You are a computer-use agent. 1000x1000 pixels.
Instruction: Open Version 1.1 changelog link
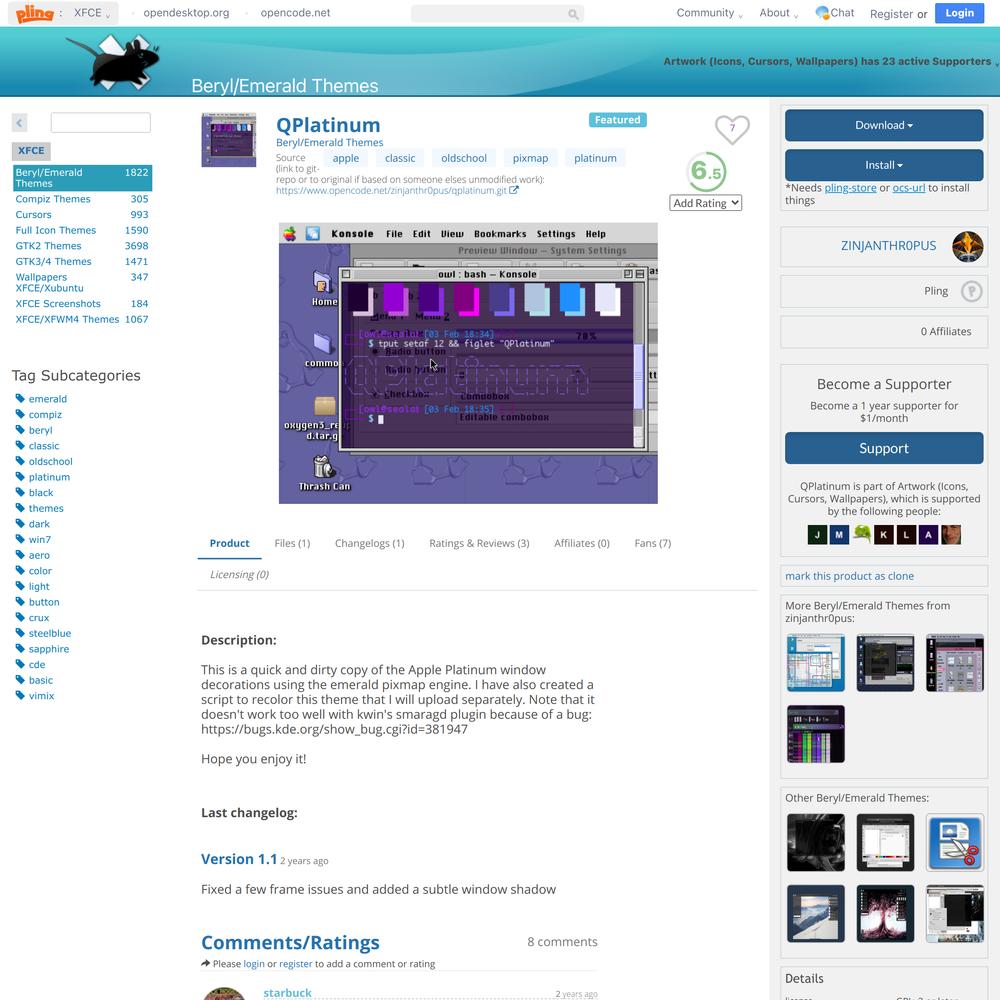point(239,859)
